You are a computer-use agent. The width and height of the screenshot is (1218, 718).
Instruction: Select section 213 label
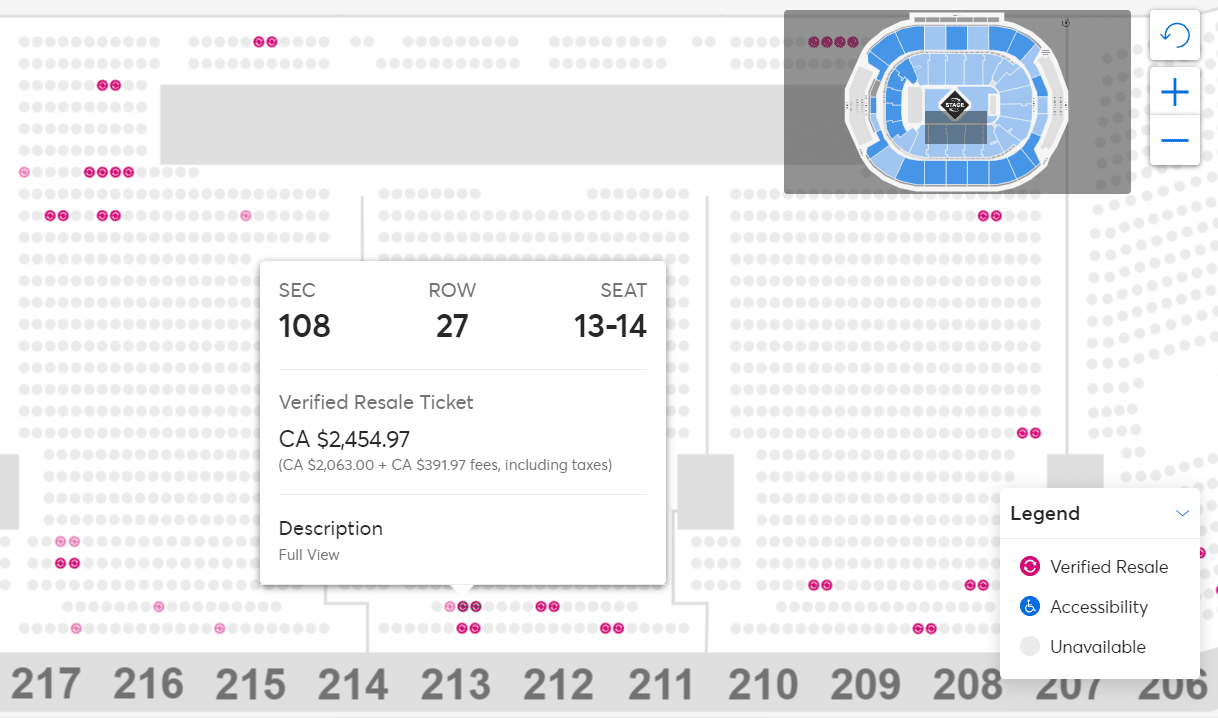coord(455,685)
